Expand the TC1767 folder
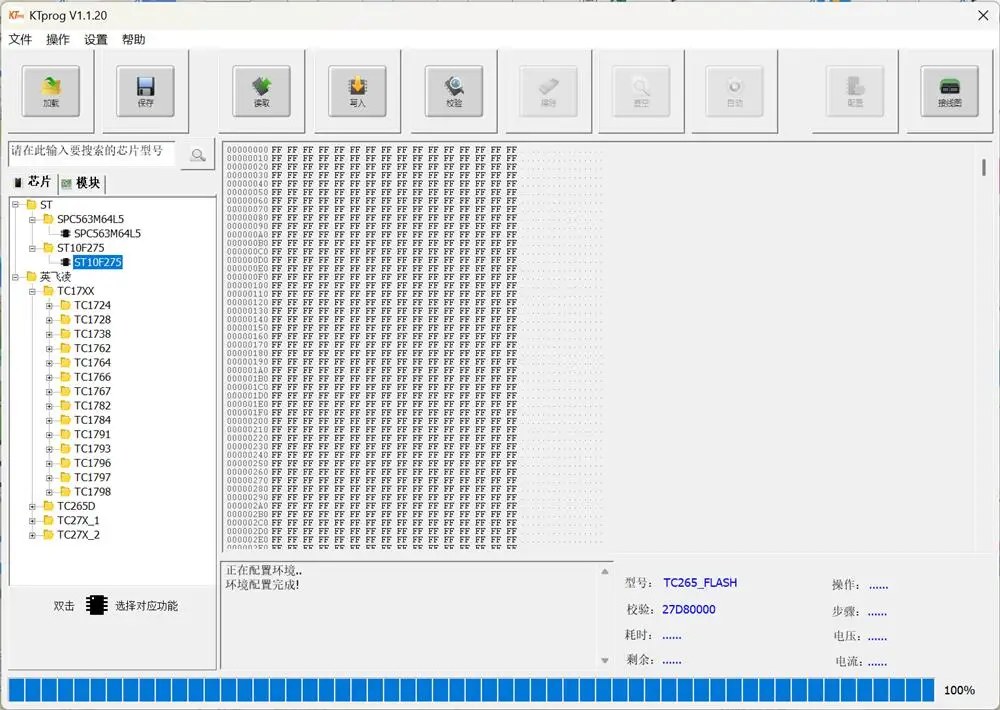 pyautogui.click(x=49, y=392)
